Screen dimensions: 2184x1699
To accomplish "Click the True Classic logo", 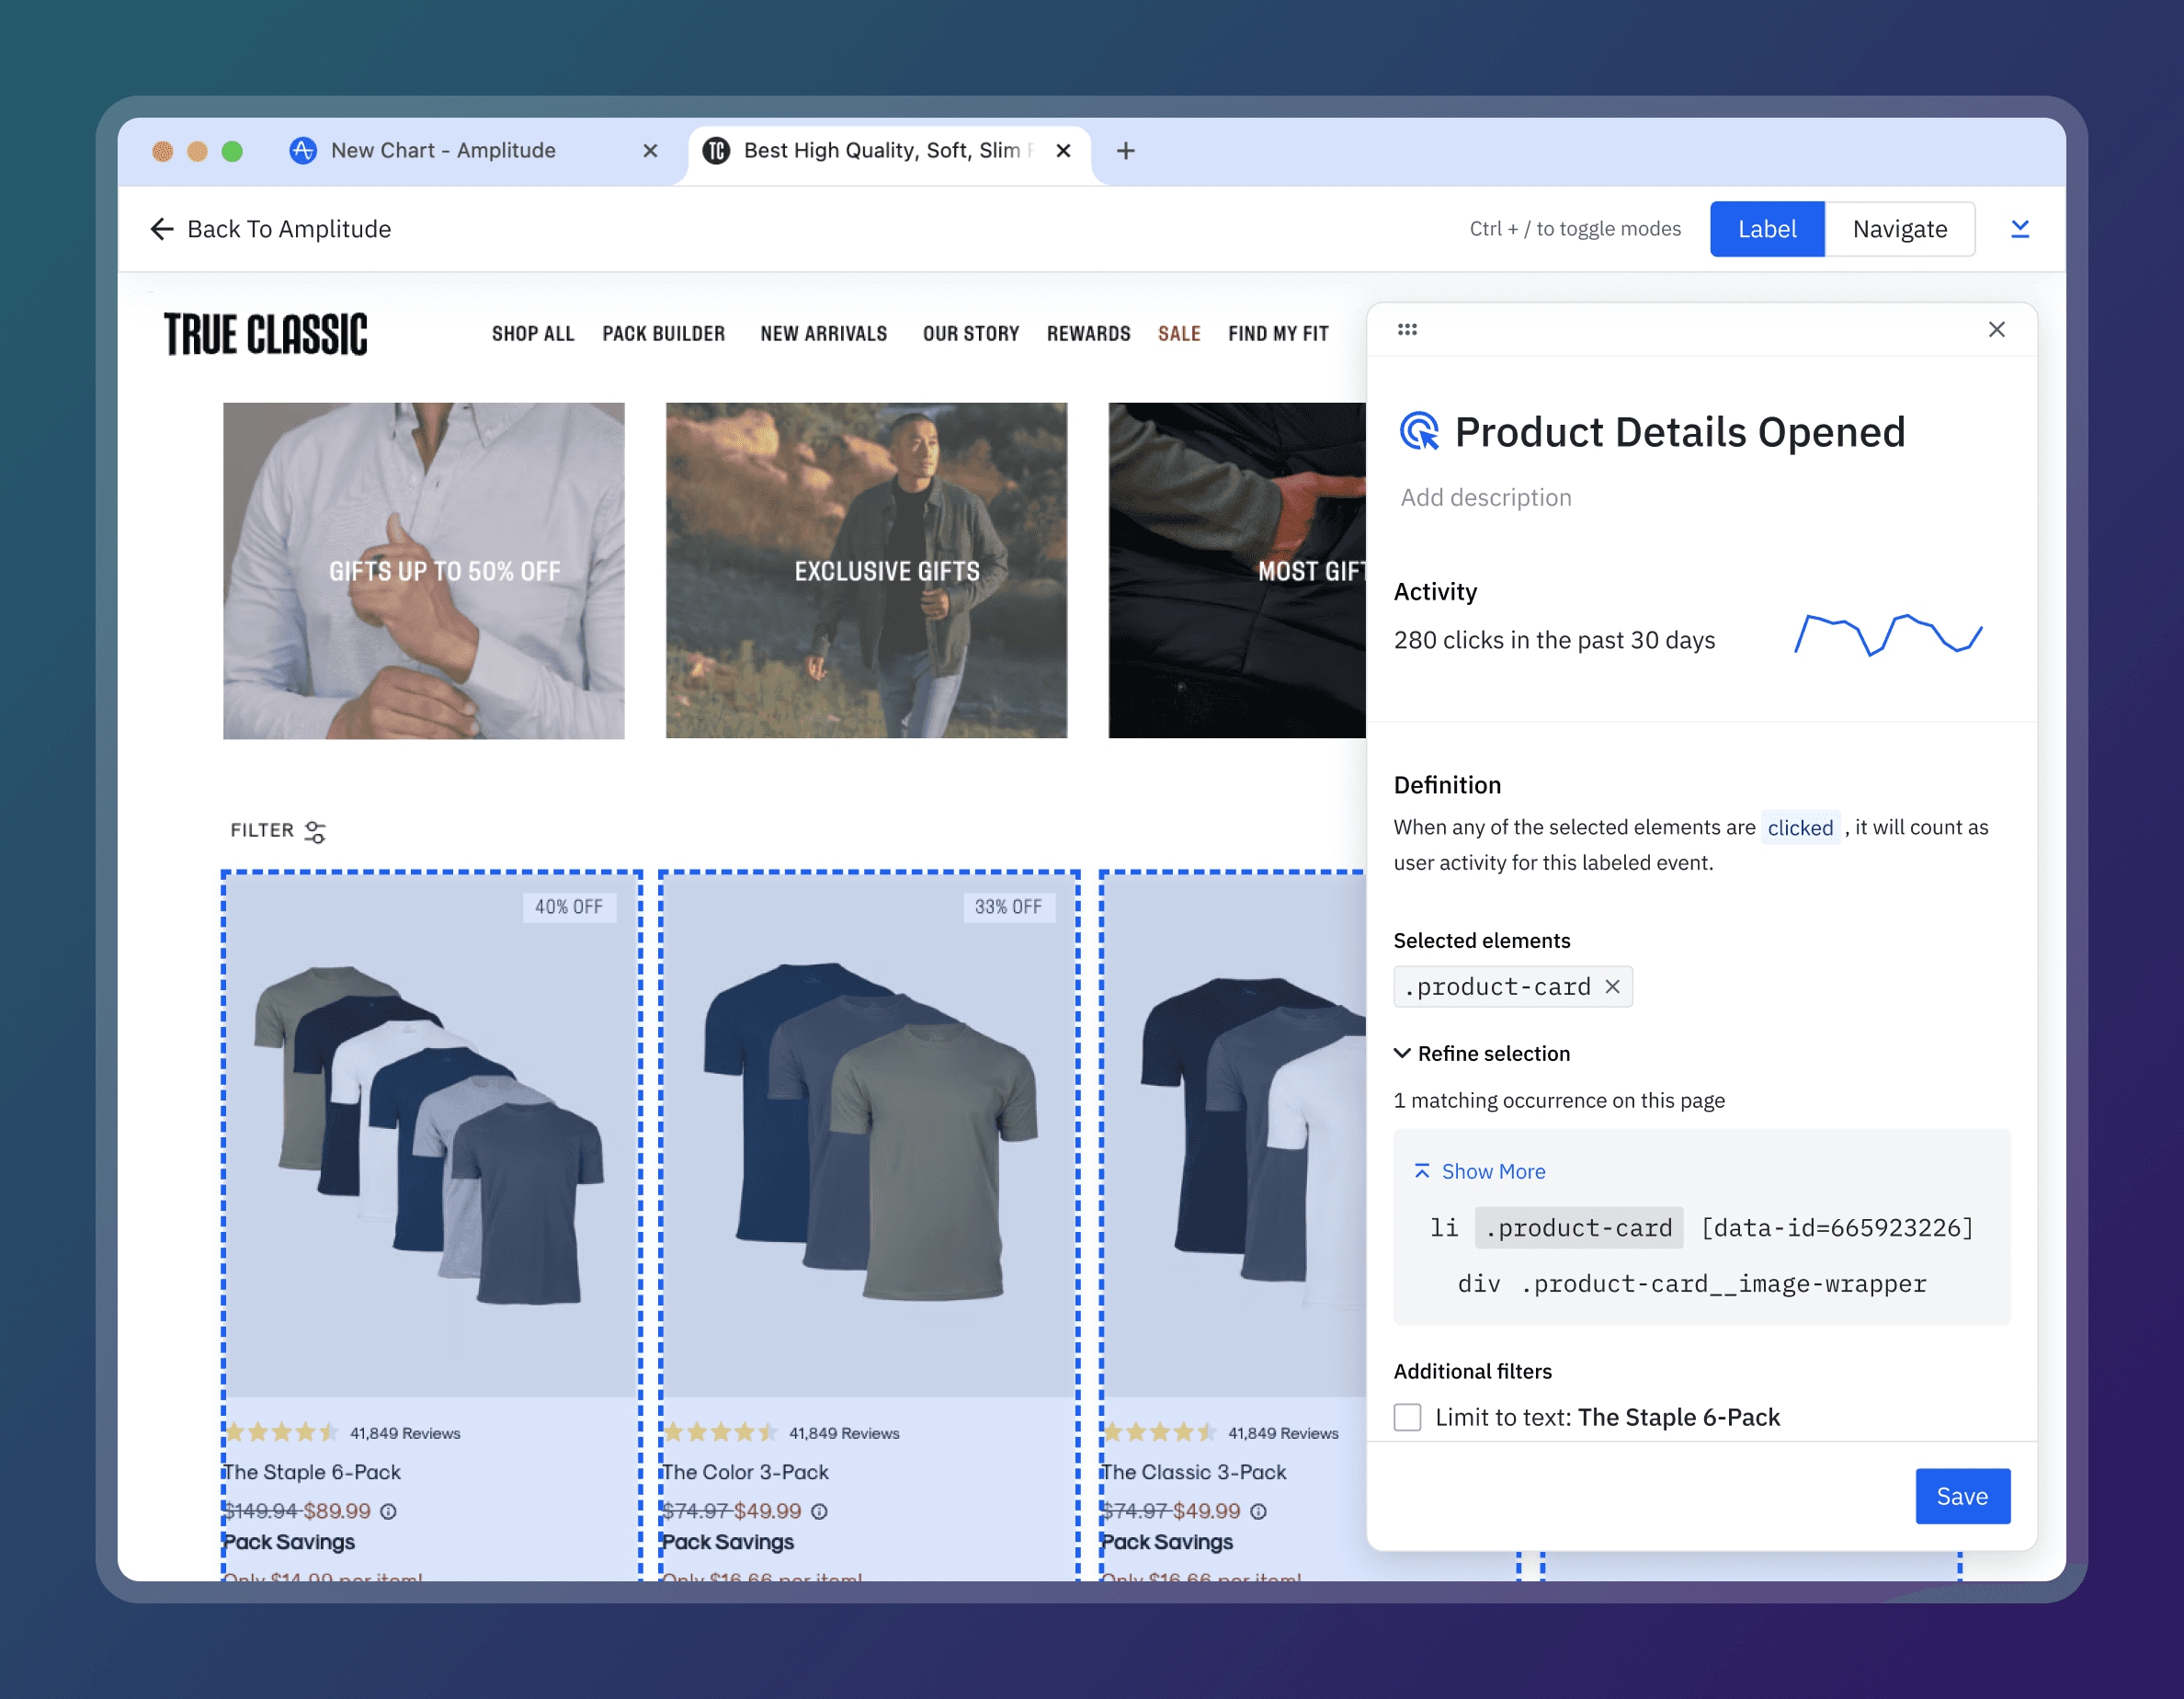I will click(265, 334).
